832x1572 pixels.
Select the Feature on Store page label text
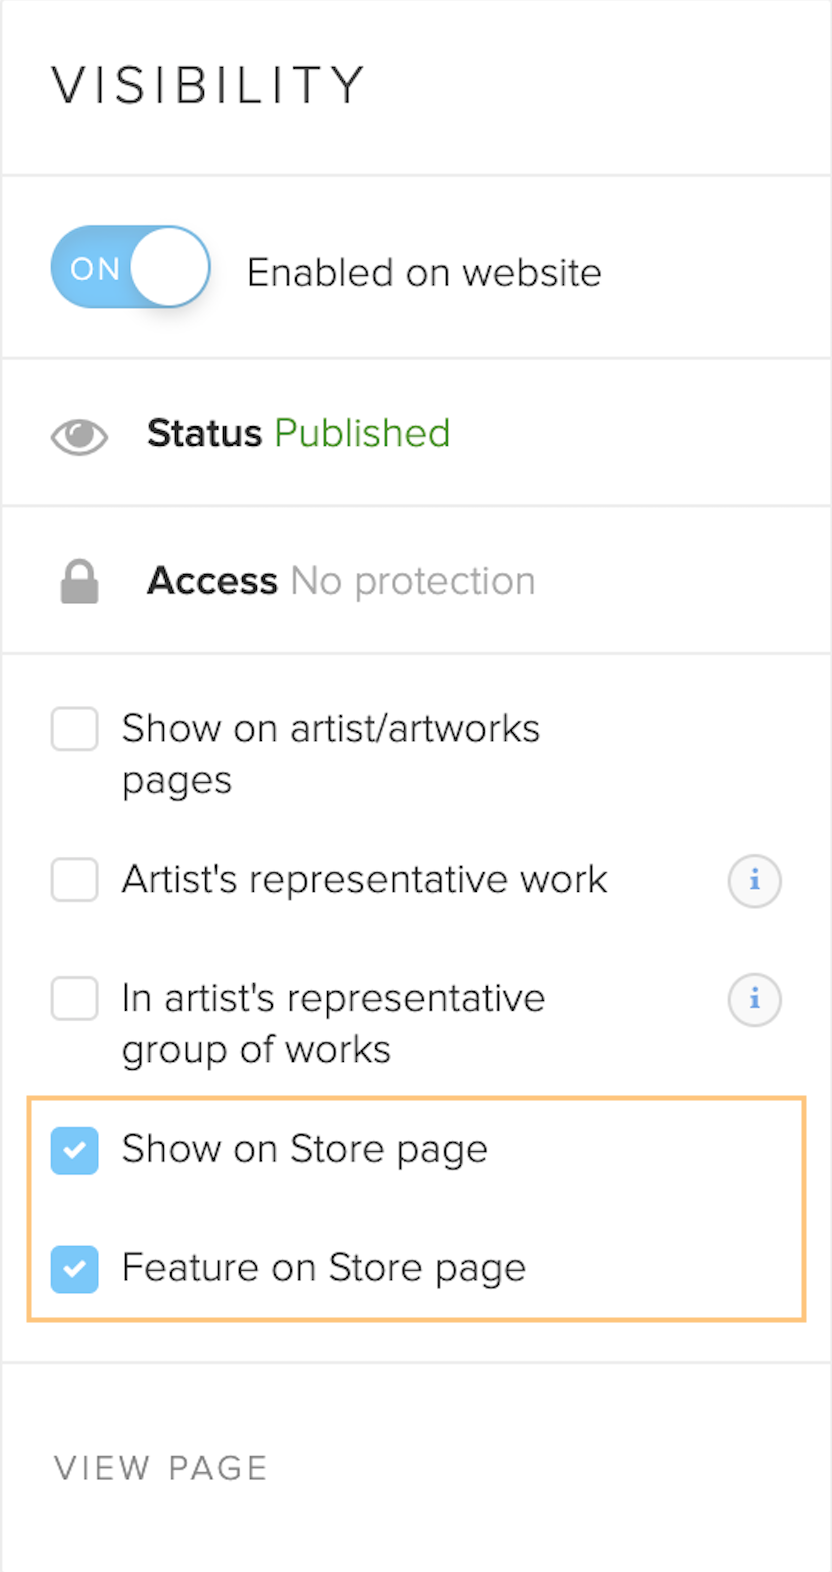coord(324,1269)
